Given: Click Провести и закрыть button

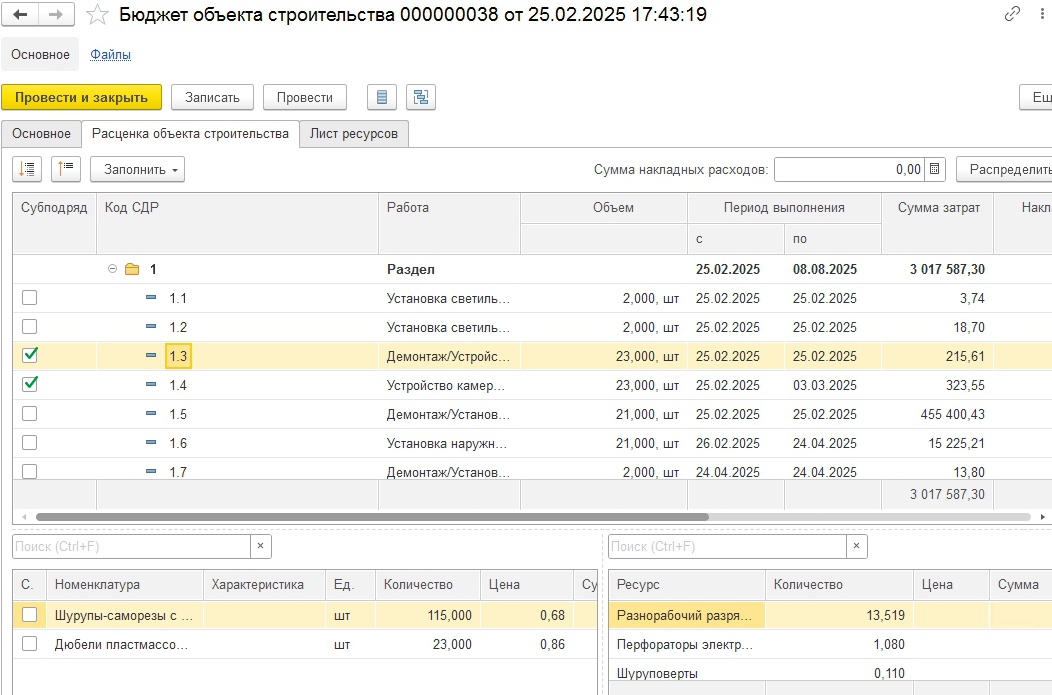Looking at the screenshot, I should [81, 97].
